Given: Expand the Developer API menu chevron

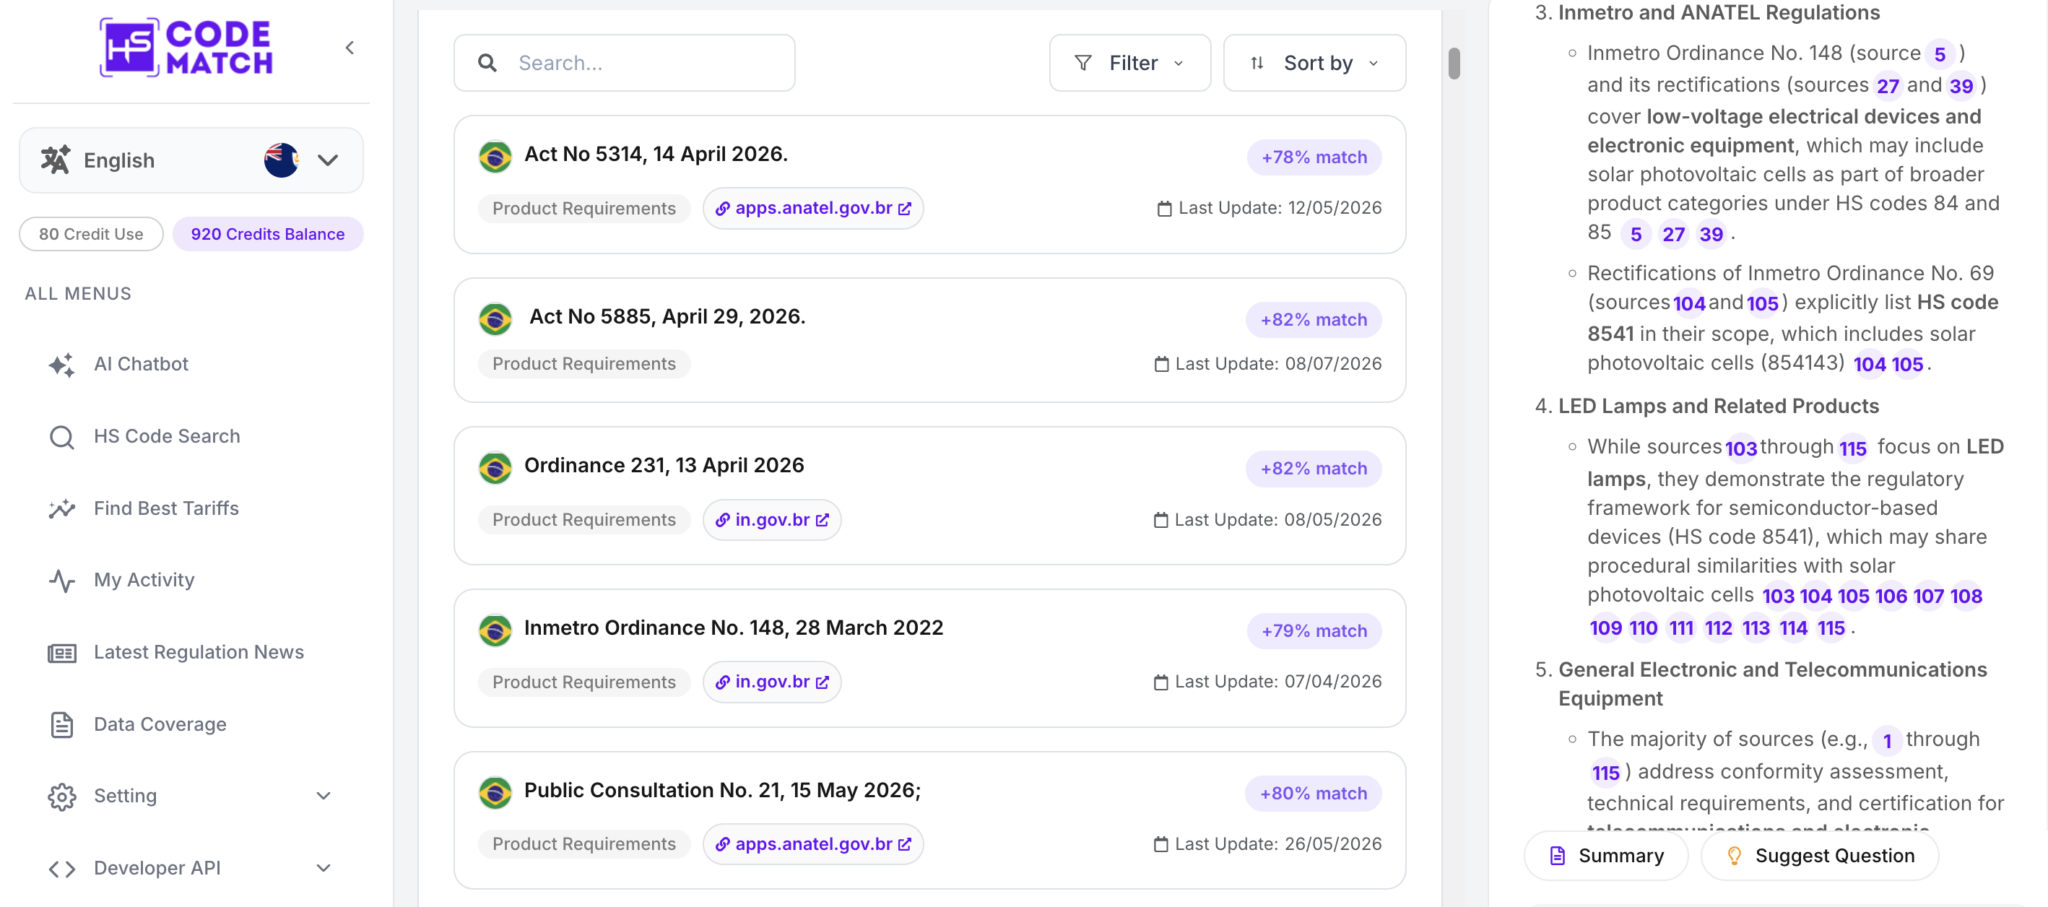Looking at the screenshot, I should [323, 868].
